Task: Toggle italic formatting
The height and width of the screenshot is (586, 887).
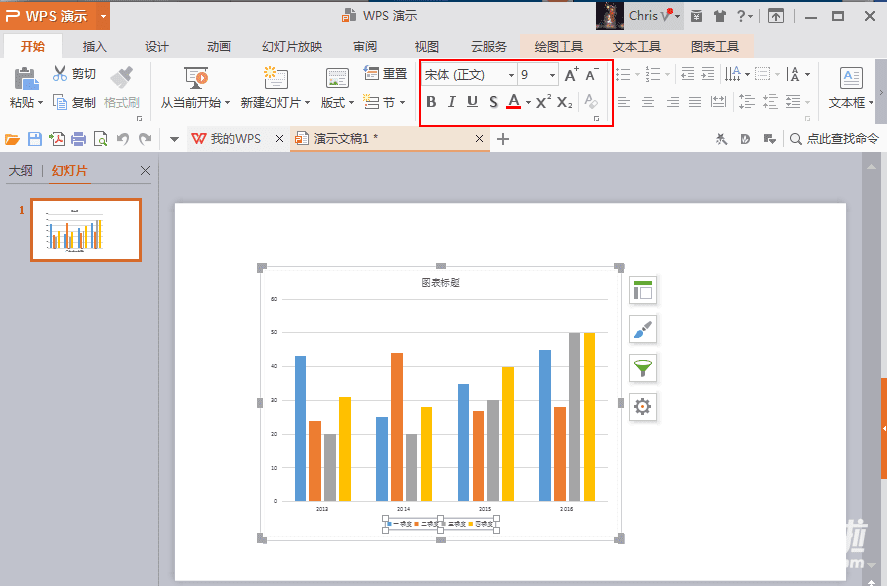Action: (x=451, y=101)
